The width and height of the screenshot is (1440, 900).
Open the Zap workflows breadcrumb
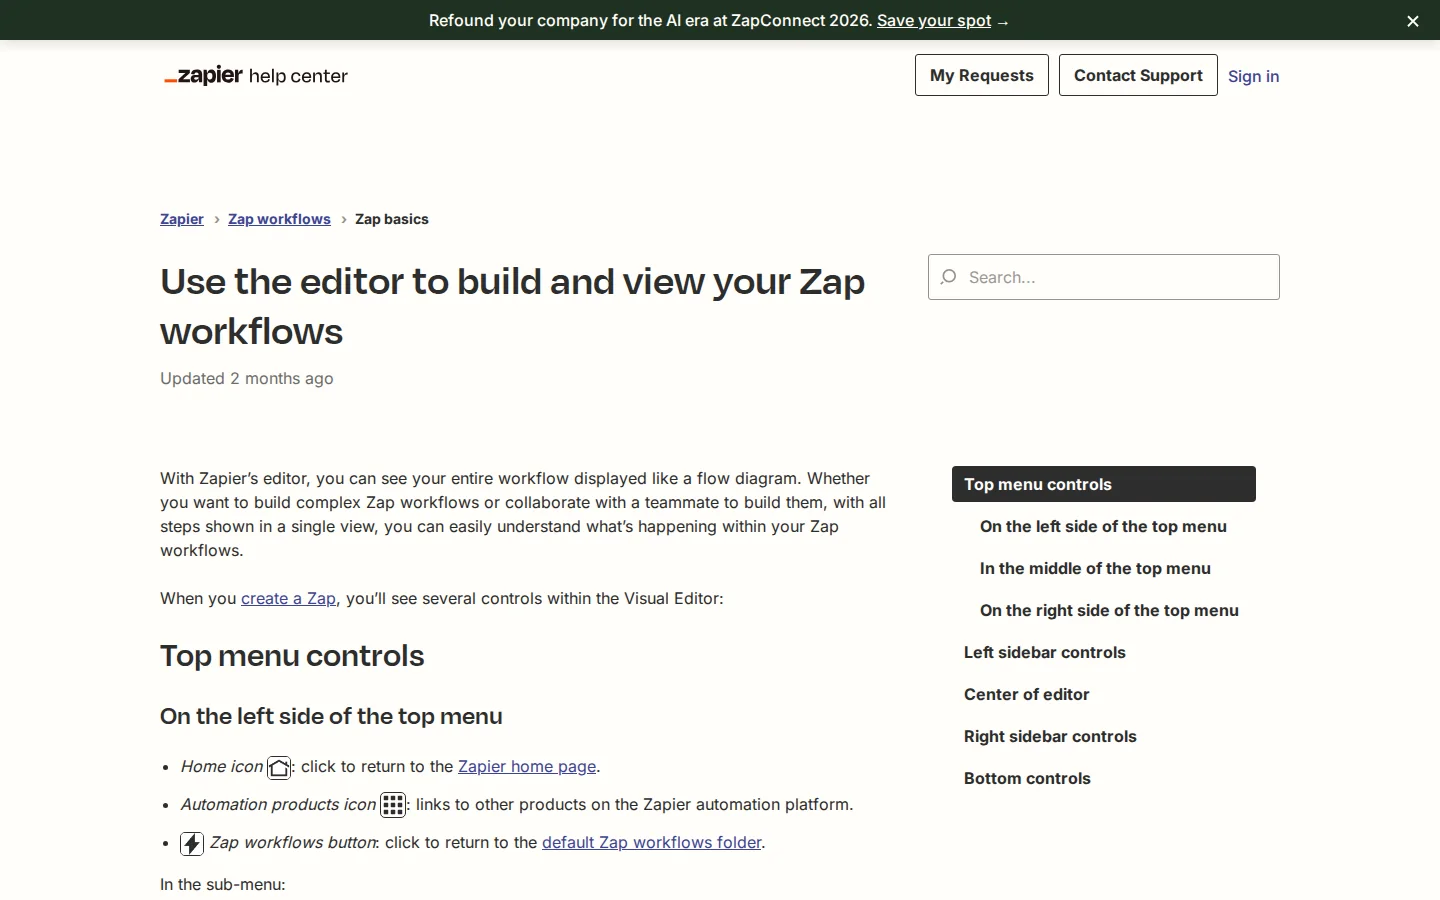279,219
